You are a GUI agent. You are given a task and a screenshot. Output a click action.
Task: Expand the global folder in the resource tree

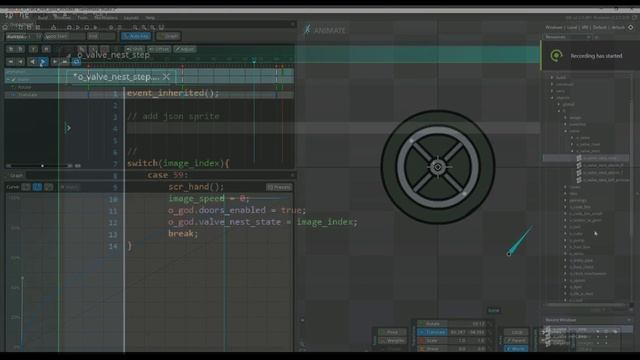click(559, 104)
